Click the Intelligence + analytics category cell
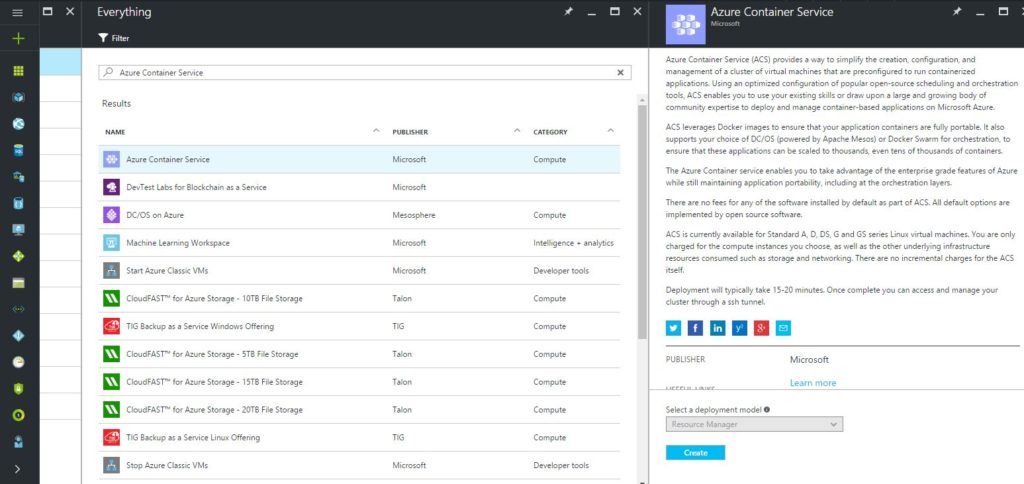This screenshot has width=1024, height=484. 573,243
